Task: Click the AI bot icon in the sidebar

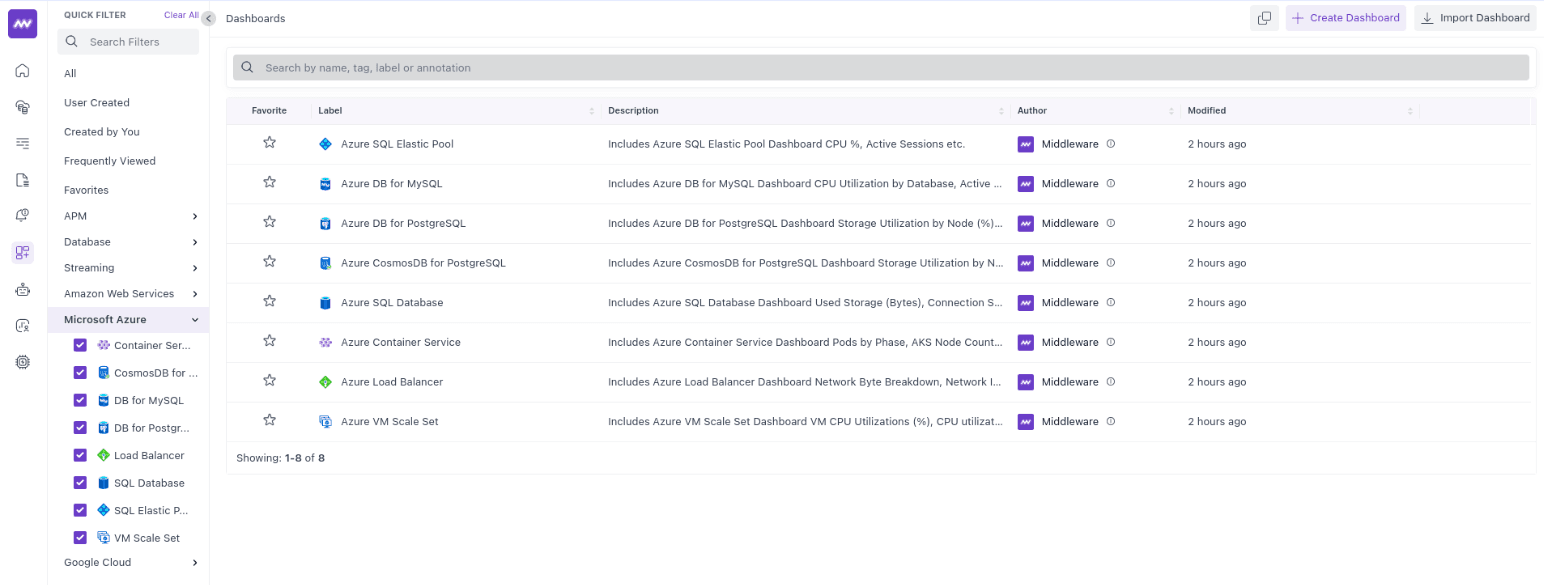Action: [x=22, y=290]
